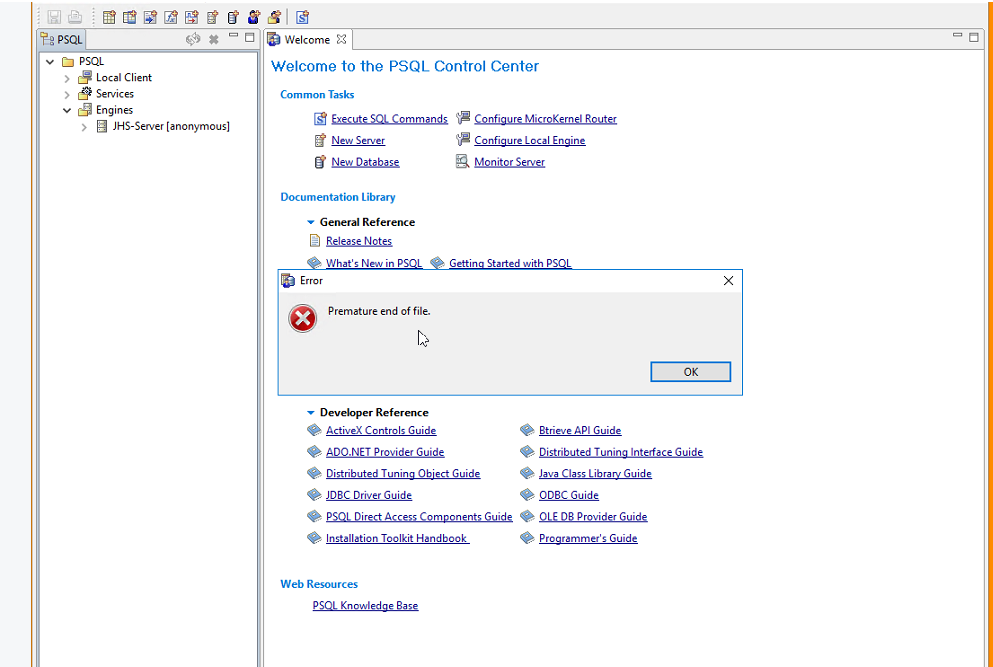Click the New Database cylinder toolbar icon
The width and height of the screenshot is (993, 667).
click(233, 17)
